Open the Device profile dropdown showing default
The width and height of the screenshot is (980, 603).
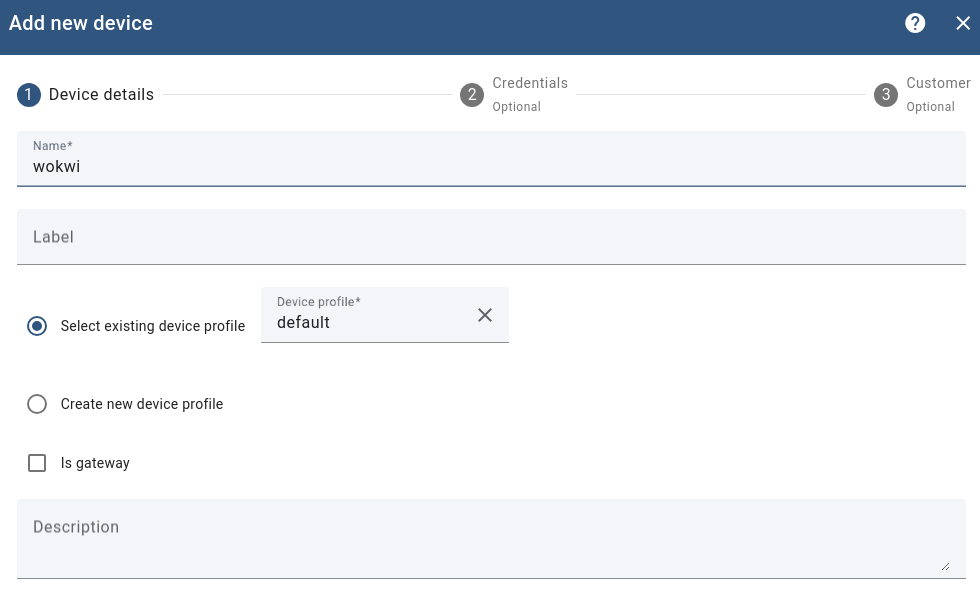pos(365,322)
